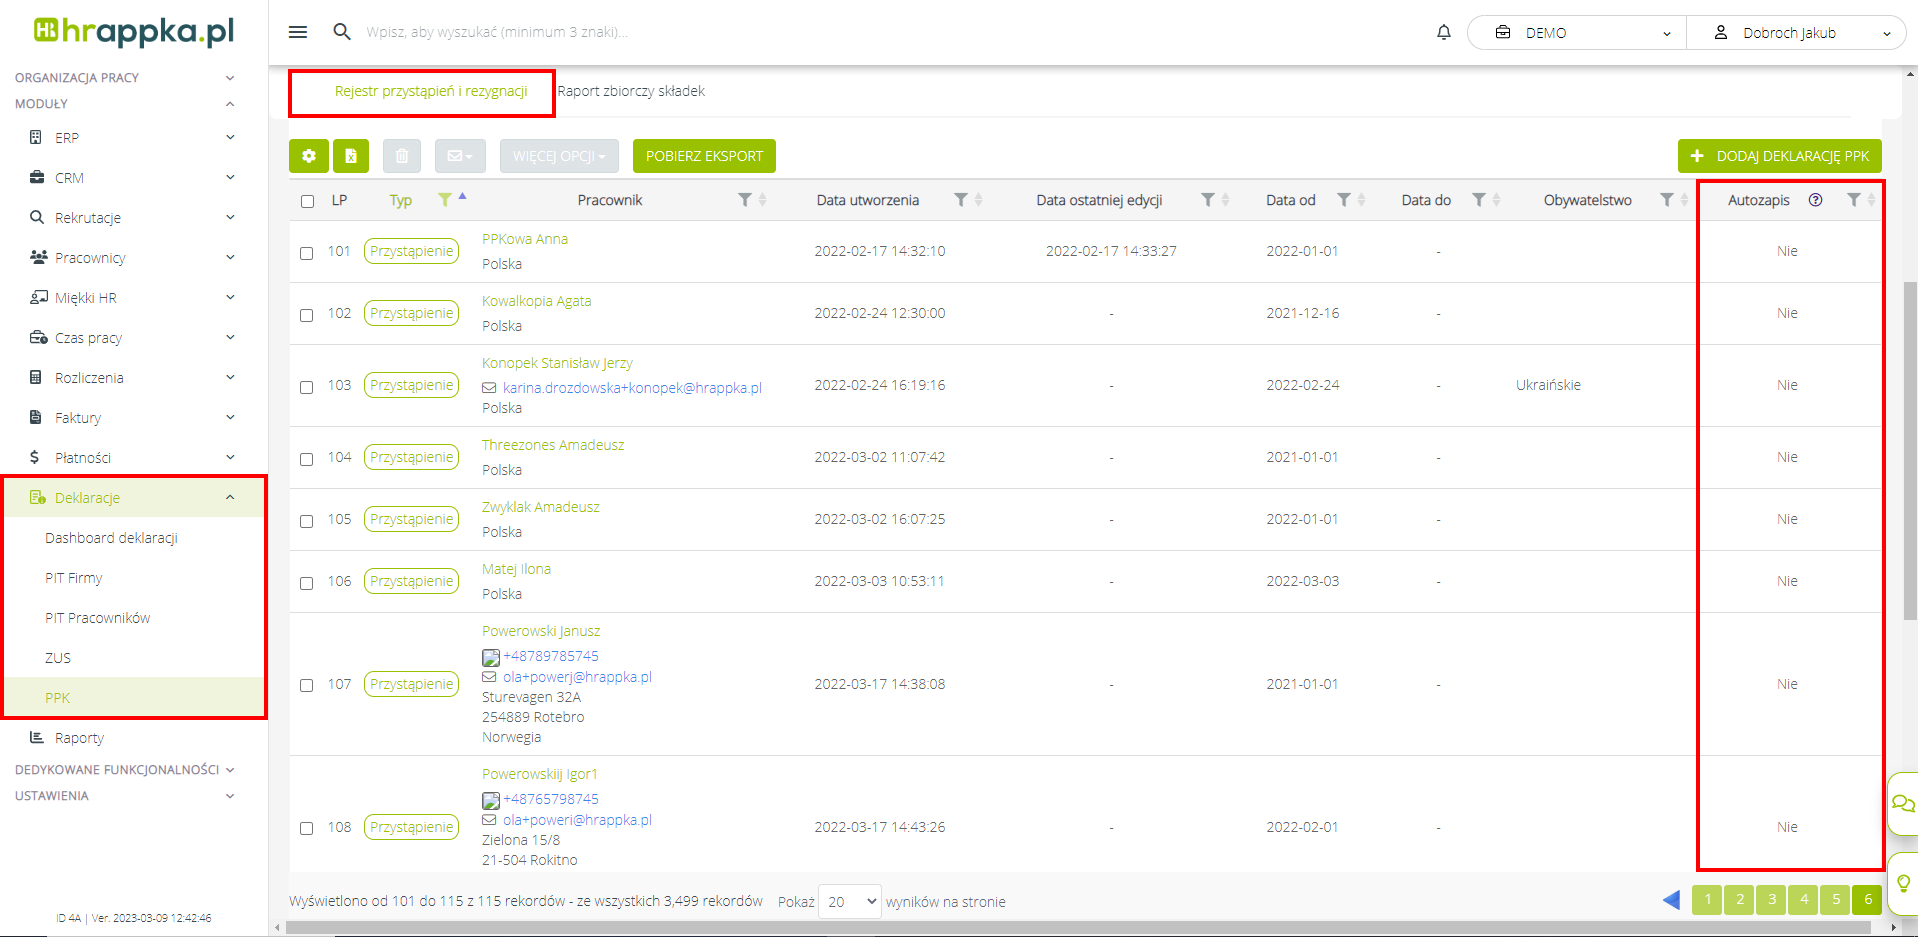Click the green settings gear button
Viewport: 1918px width, 937px height.
click(309, 156)
